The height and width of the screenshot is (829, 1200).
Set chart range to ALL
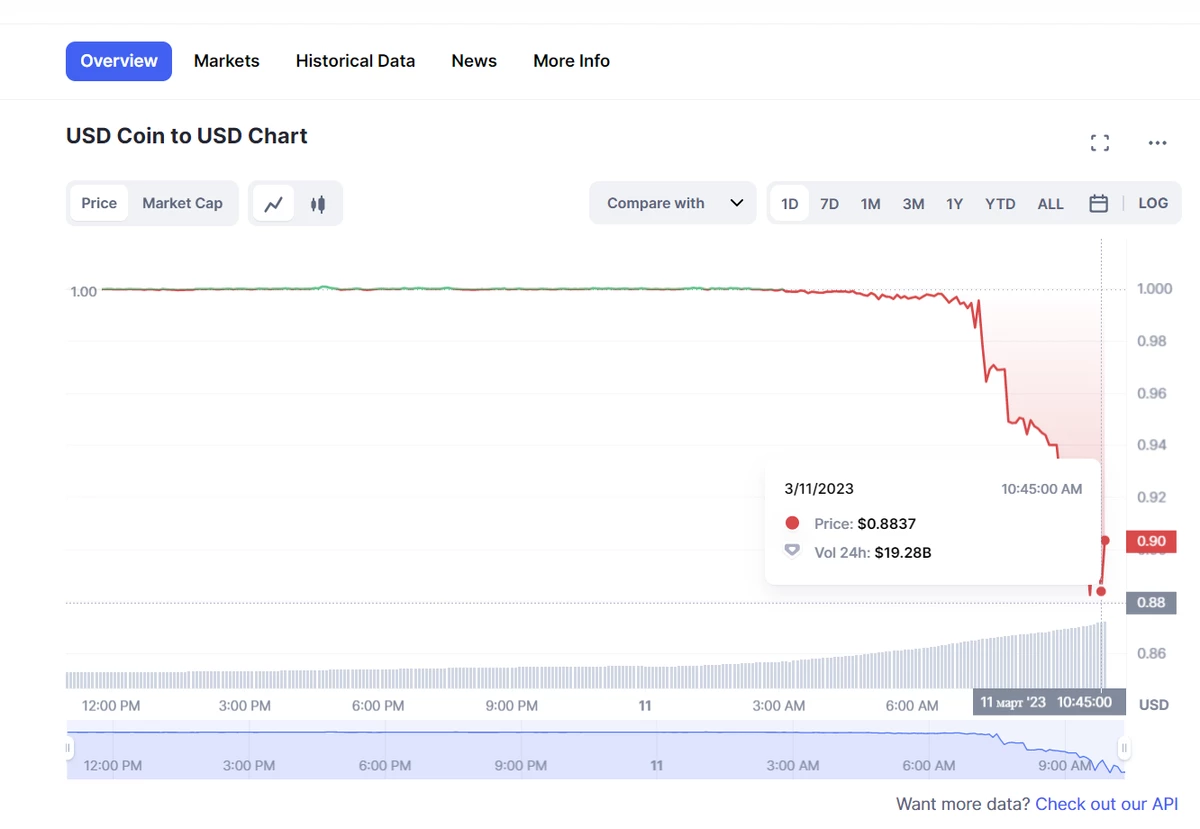(x=1050, y=204)
